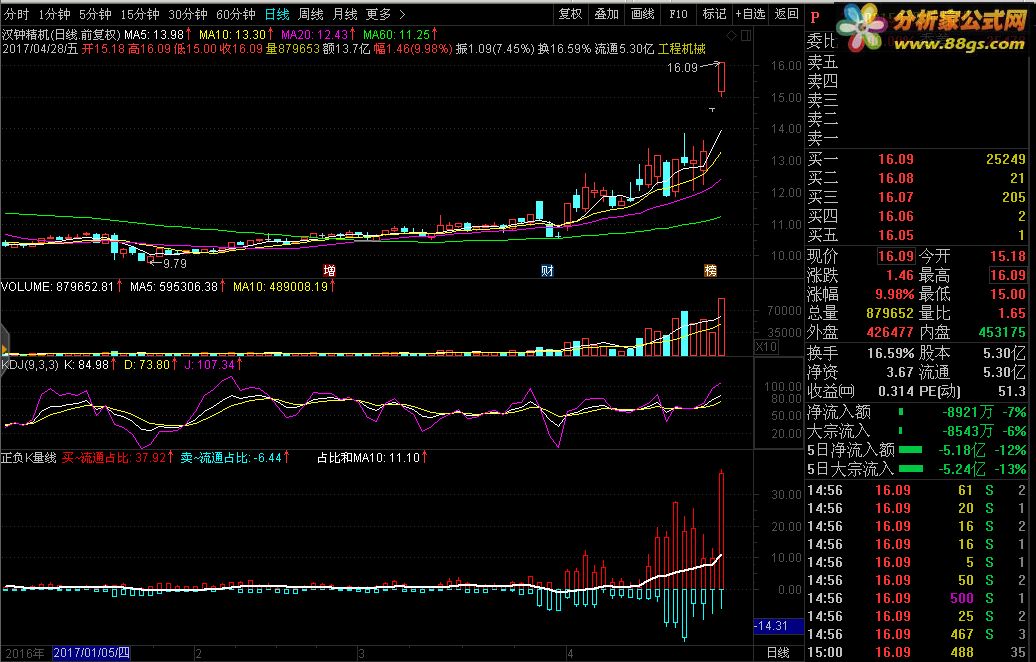Click the right chevron after 更多
The image size is (1036, 662).
click(402, 14)
